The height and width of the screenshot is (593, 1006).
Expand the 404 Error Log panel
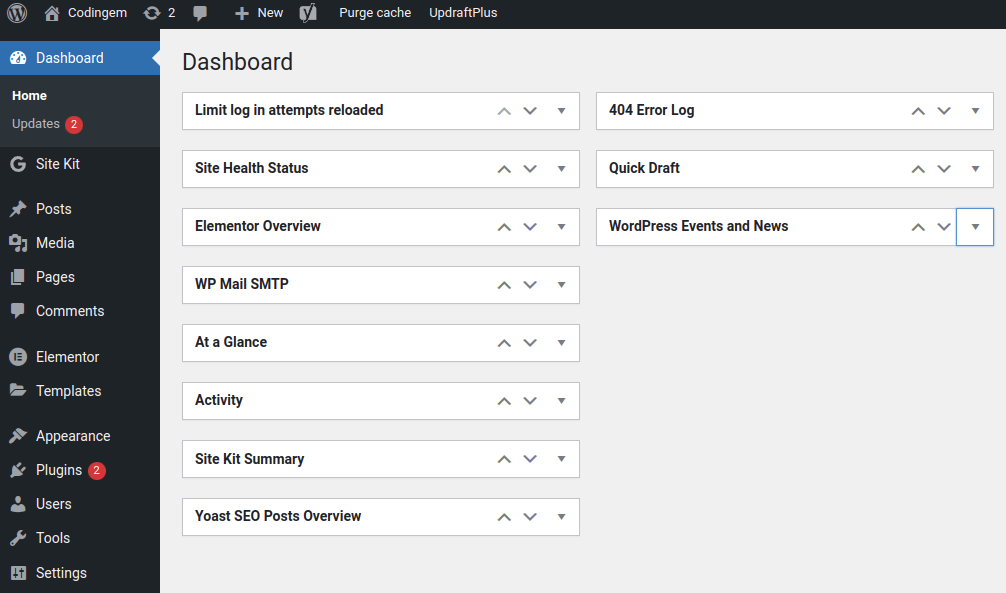975,110
